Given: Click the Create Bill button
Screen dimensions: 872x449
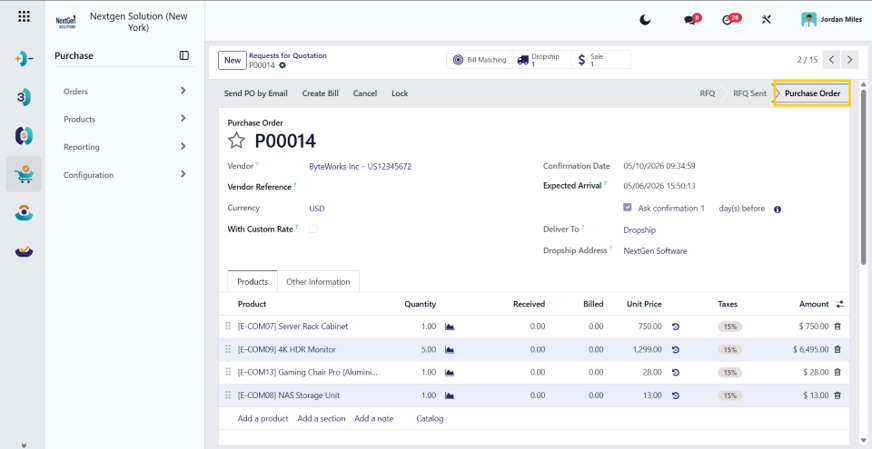Looking at the screenshot, I should [x=320, y=93].
